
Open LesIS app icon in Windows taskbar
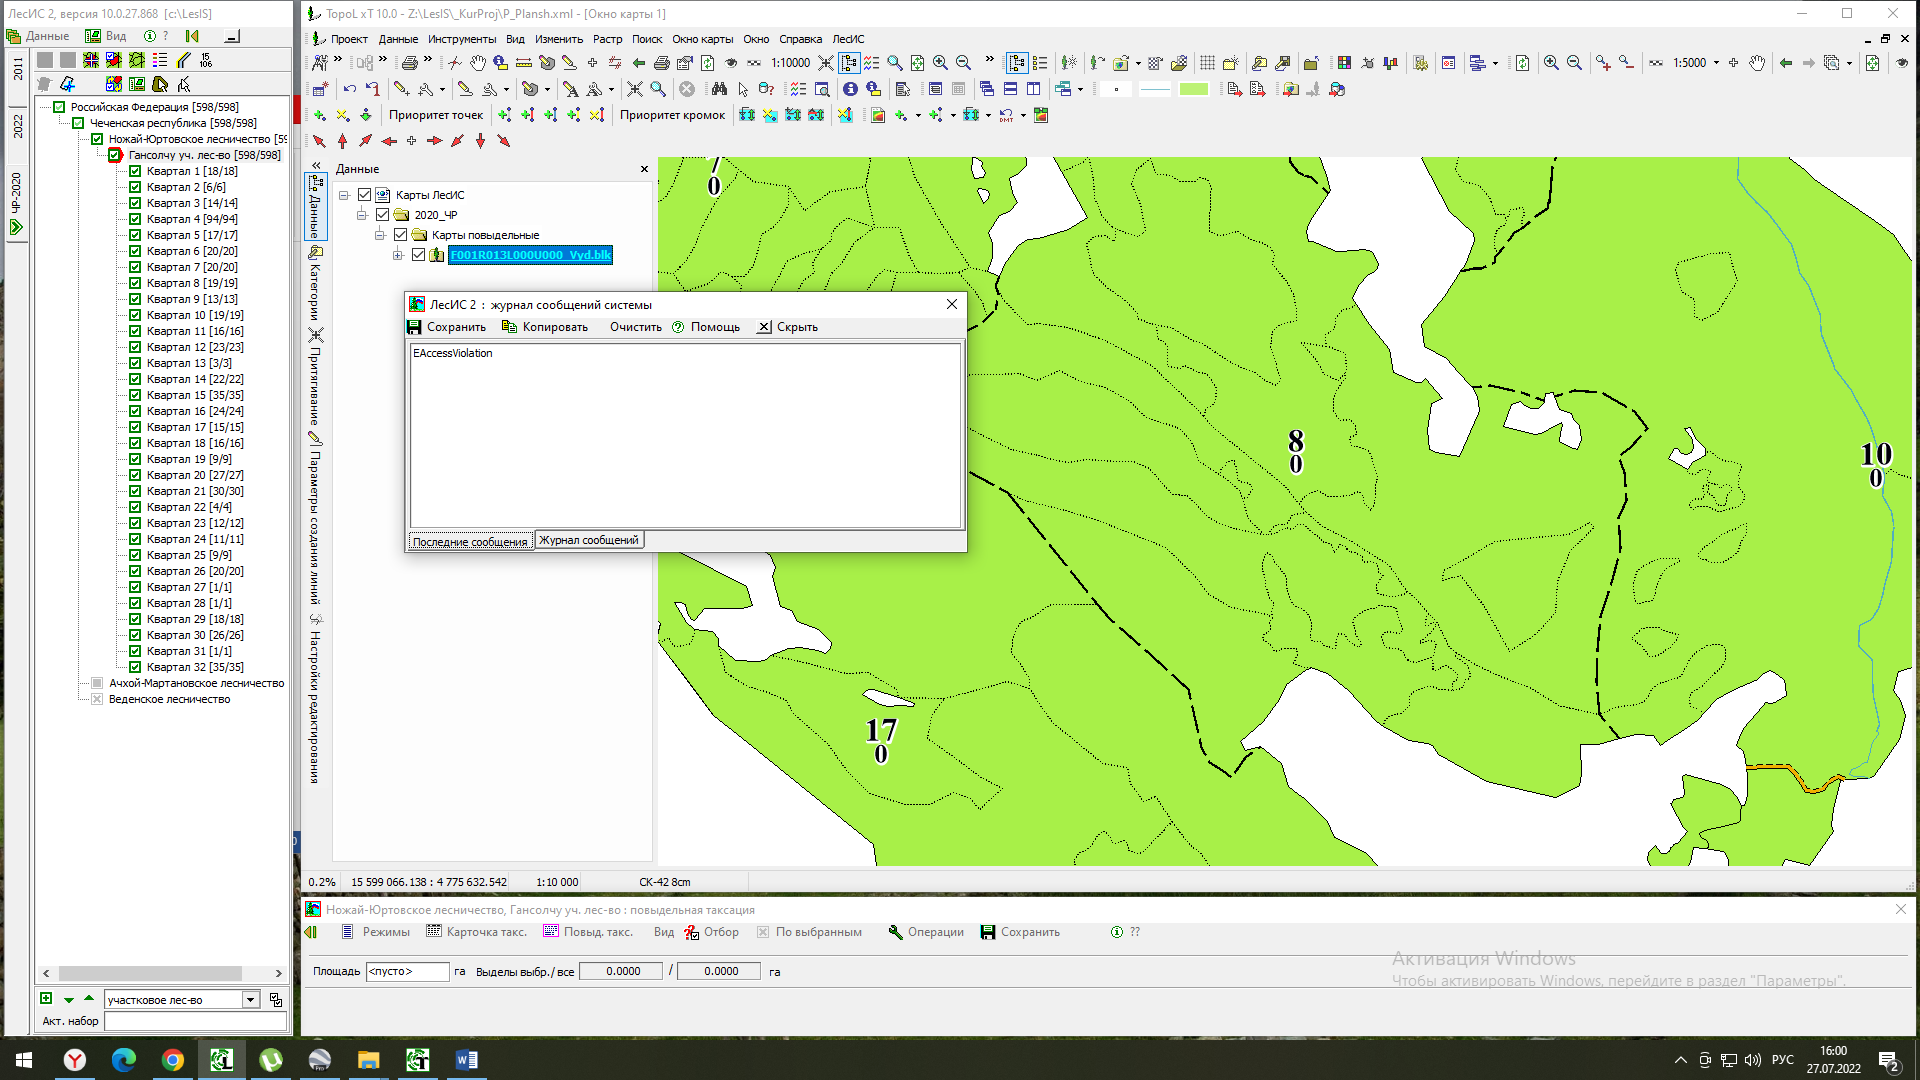click(221, 1059)
